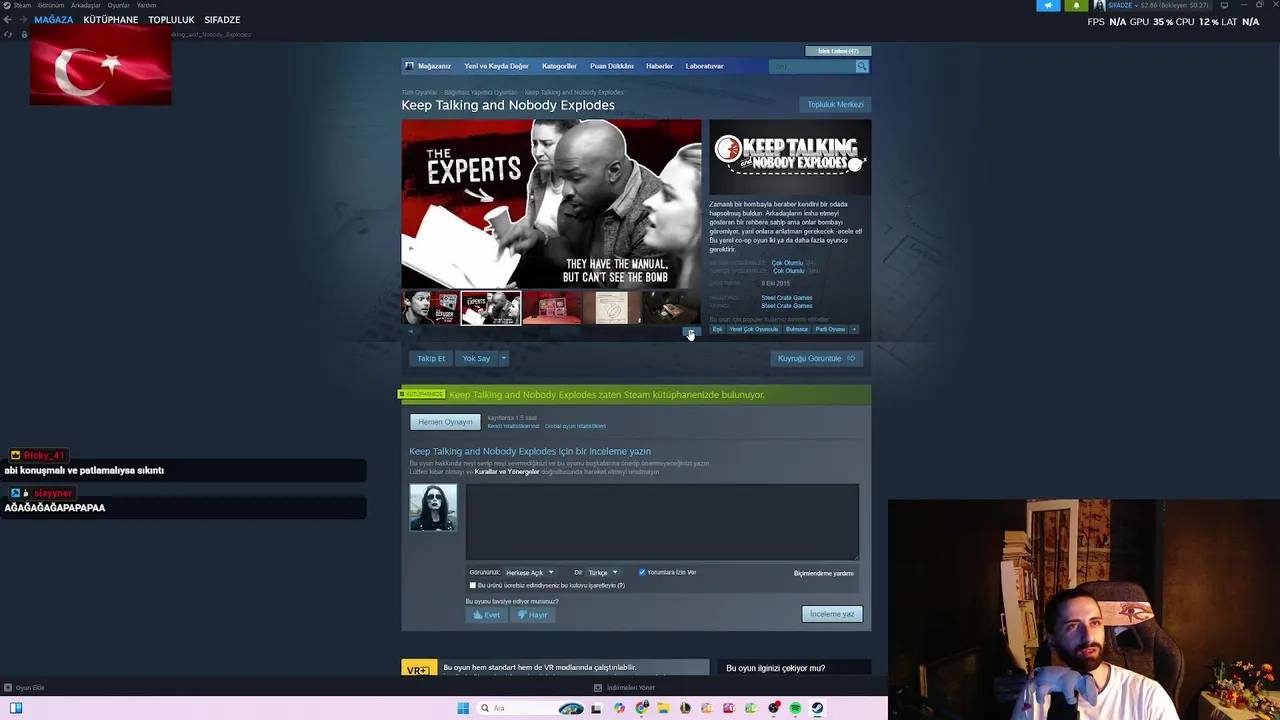
Task: Click the Steam notifications bell icon
Action: pos(1076,5)
